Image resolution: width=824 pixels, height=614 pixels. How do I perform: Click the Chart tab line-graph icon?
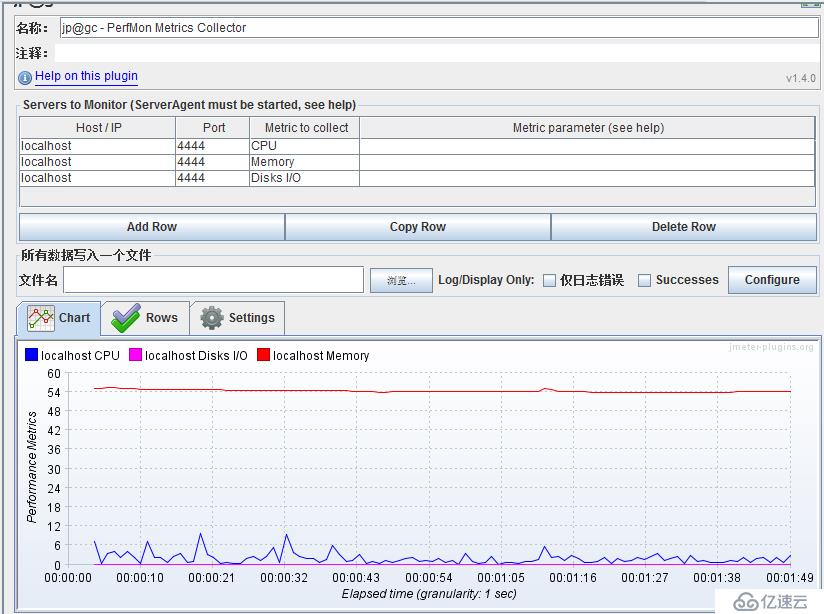(41, 318)
